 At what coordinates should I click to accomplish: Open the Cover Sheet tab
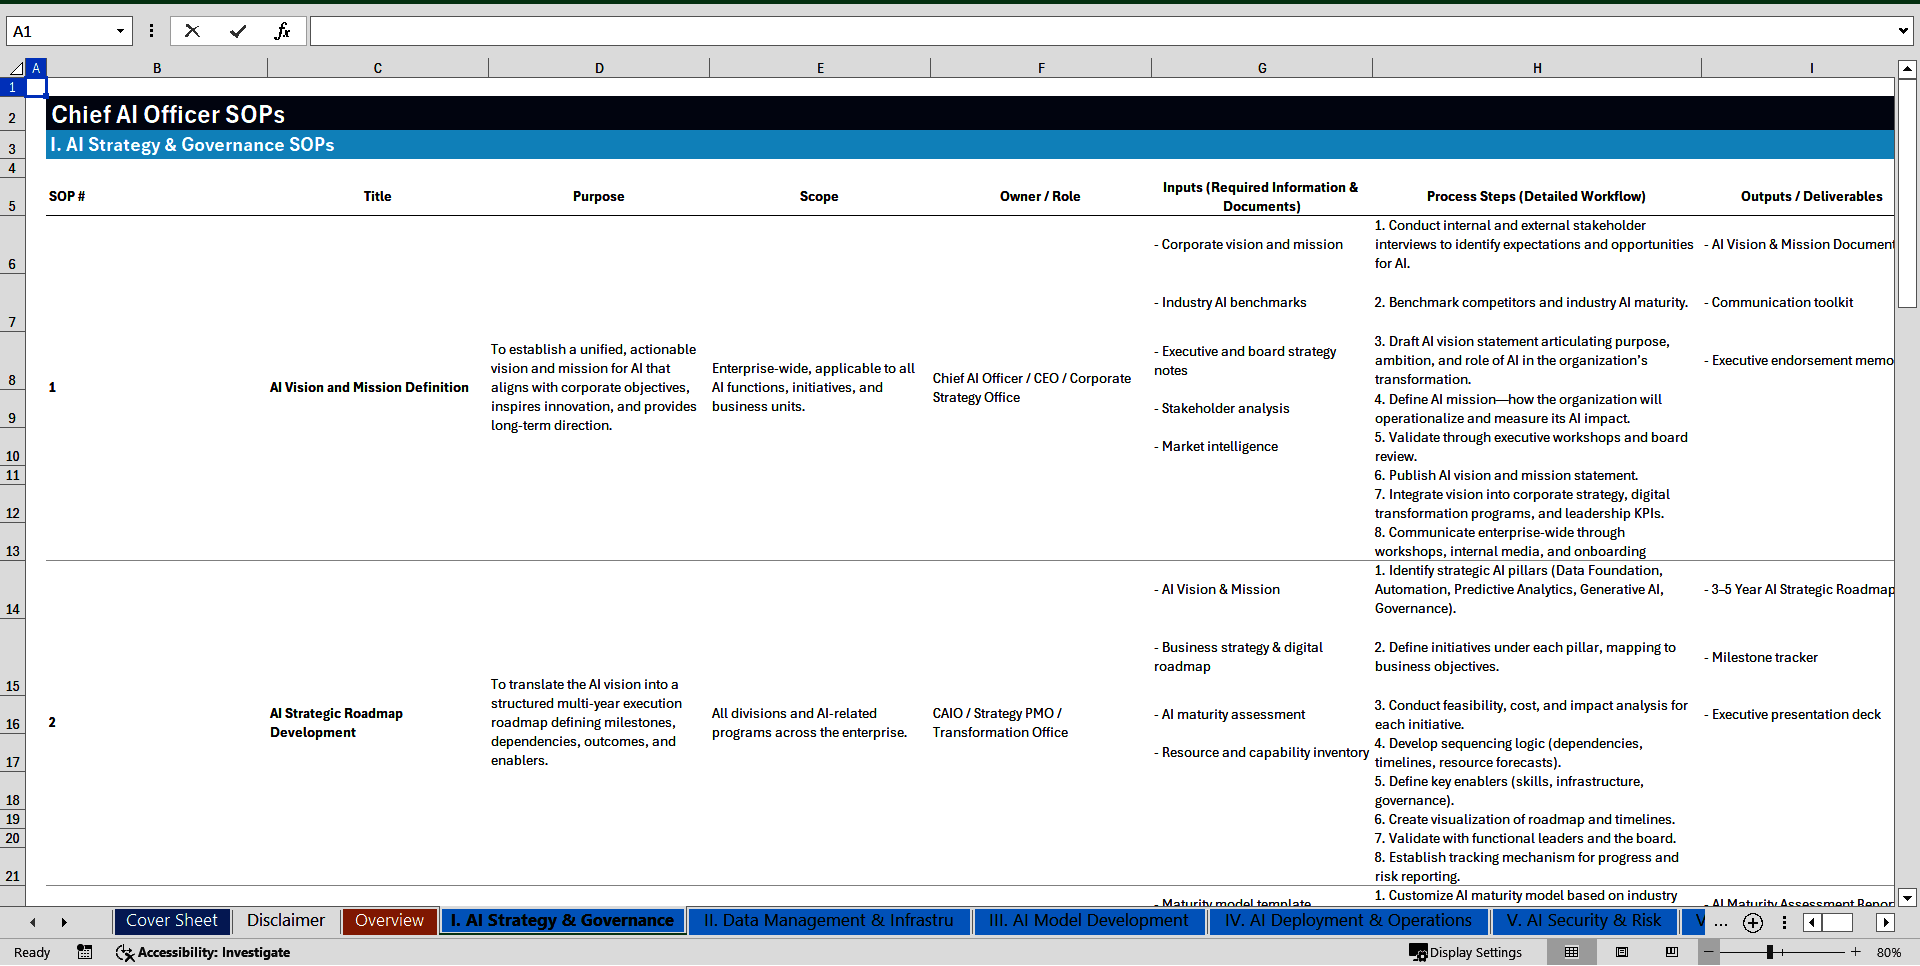[171, 920]
